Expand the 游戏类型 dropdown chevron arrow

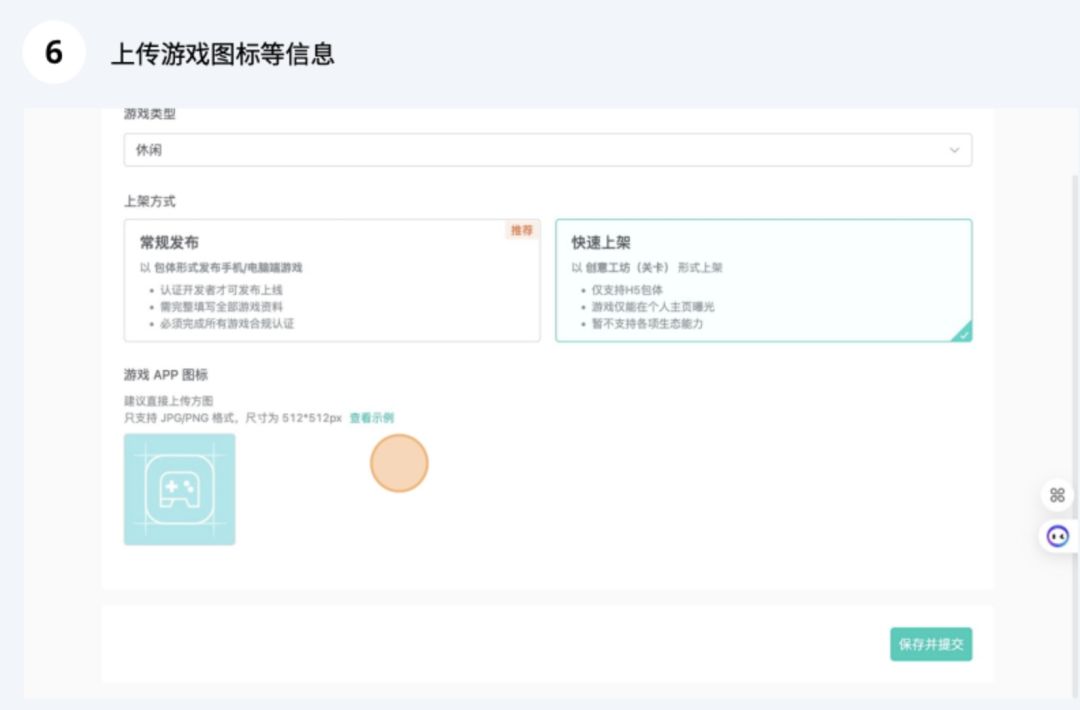point(954,150)
